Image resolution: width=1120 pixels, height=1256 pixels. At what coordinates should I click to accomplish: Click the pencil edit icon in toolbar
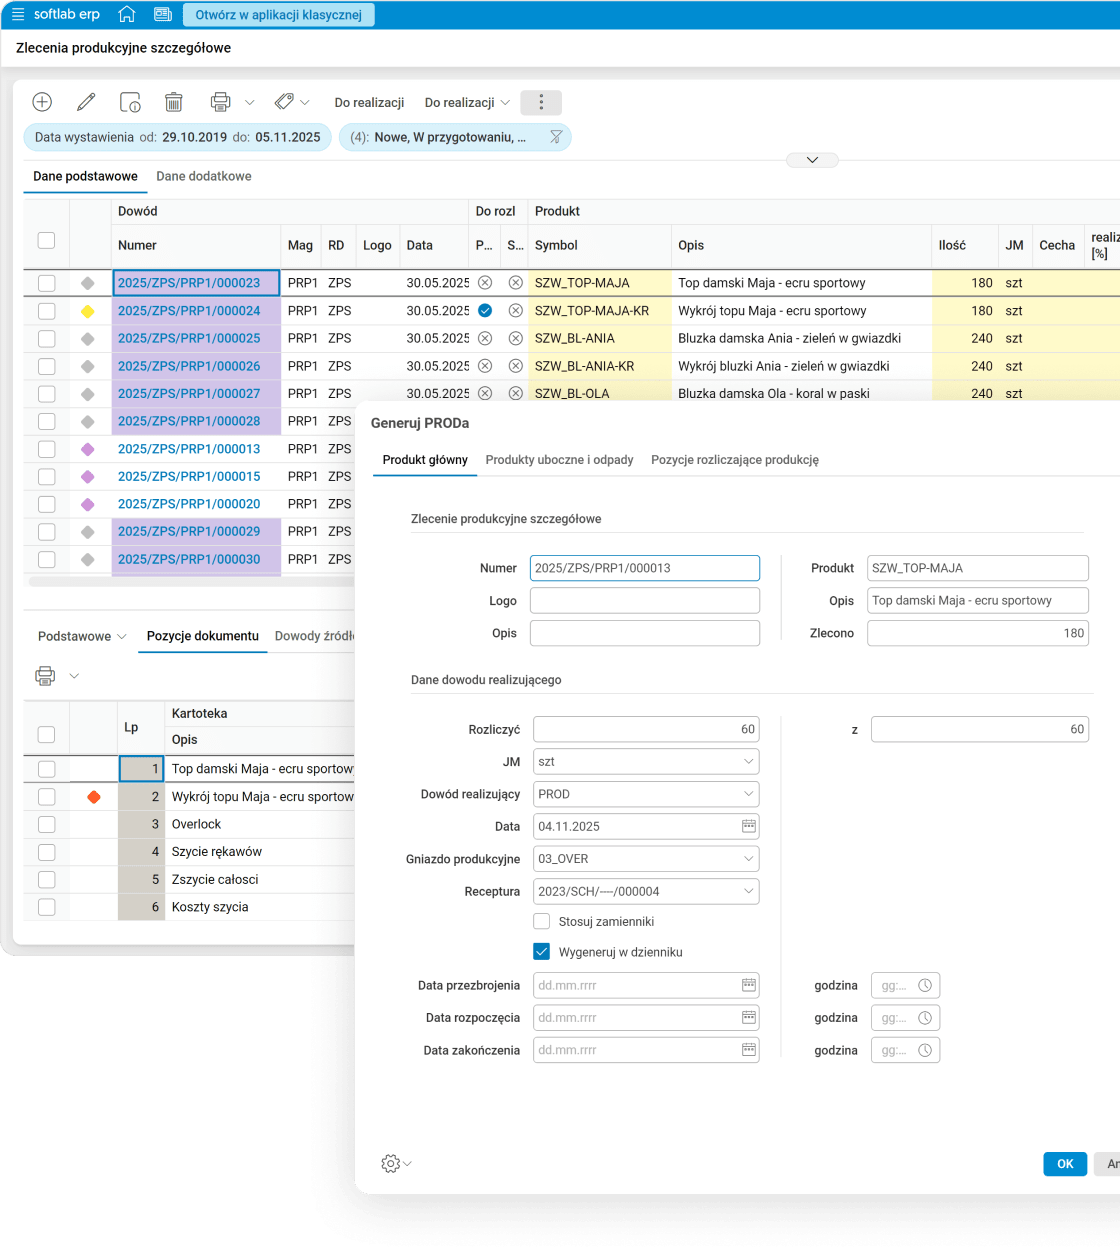pyautogui.click(x=86, y=102)
